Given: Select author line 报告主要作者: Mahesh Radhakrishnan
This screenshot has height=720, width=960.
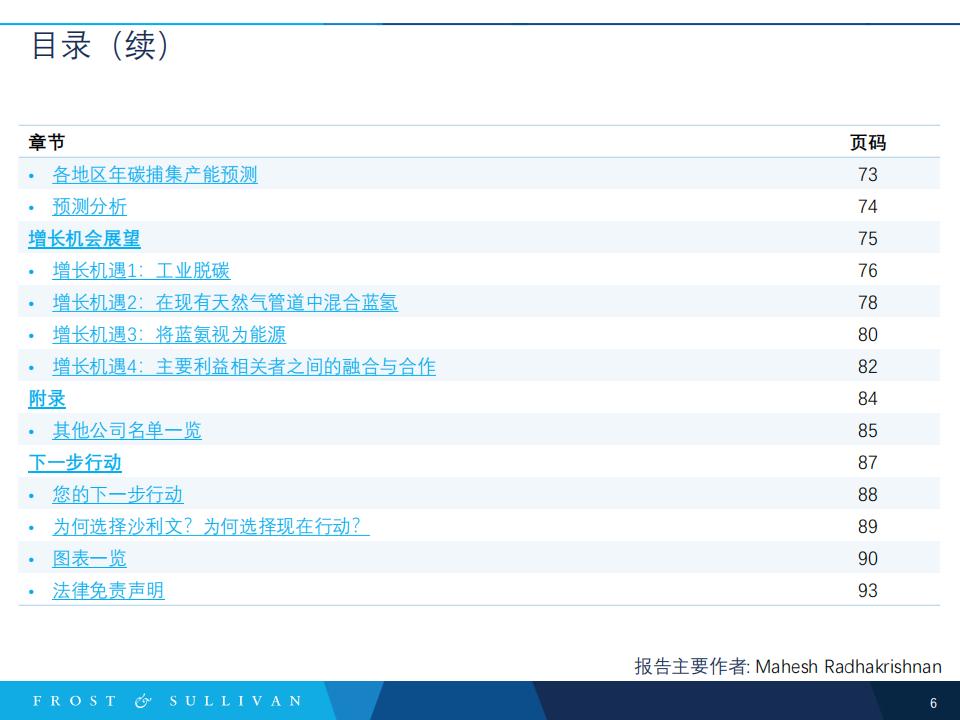Looking at the screenshot, I should click(x=788, y=666).
